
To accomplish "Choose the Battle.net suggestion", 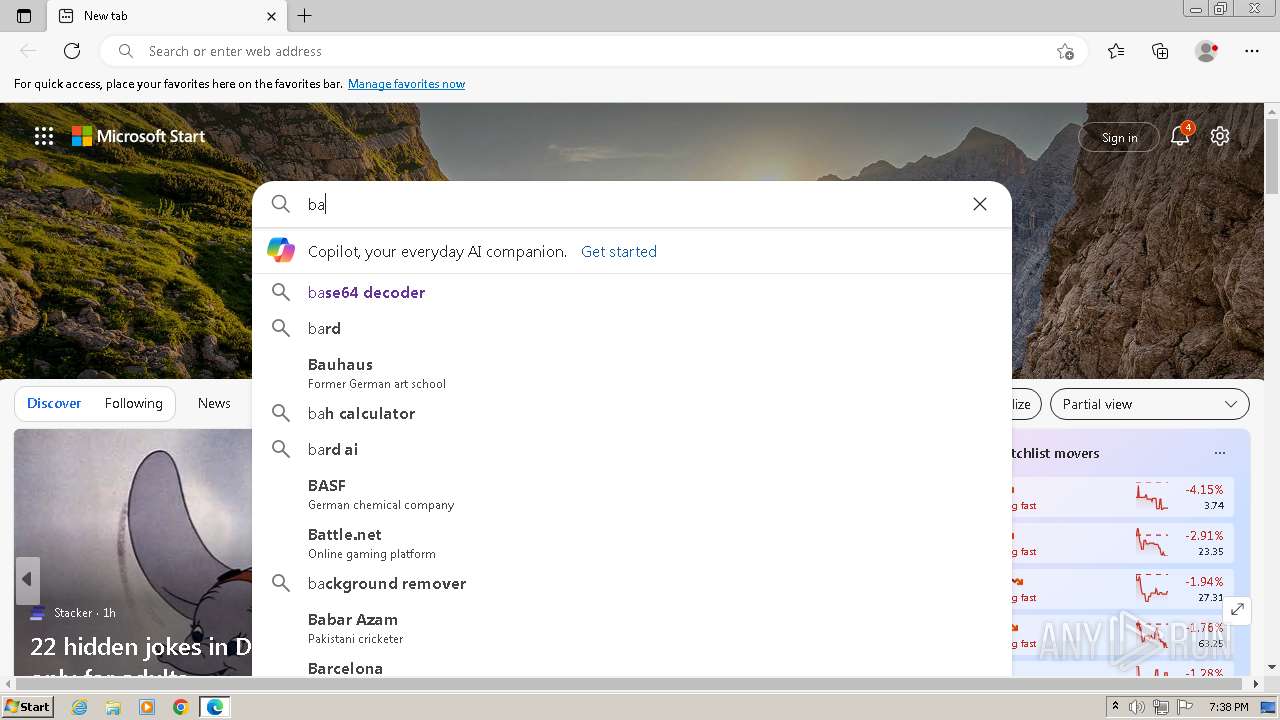I will click(632, 543).
